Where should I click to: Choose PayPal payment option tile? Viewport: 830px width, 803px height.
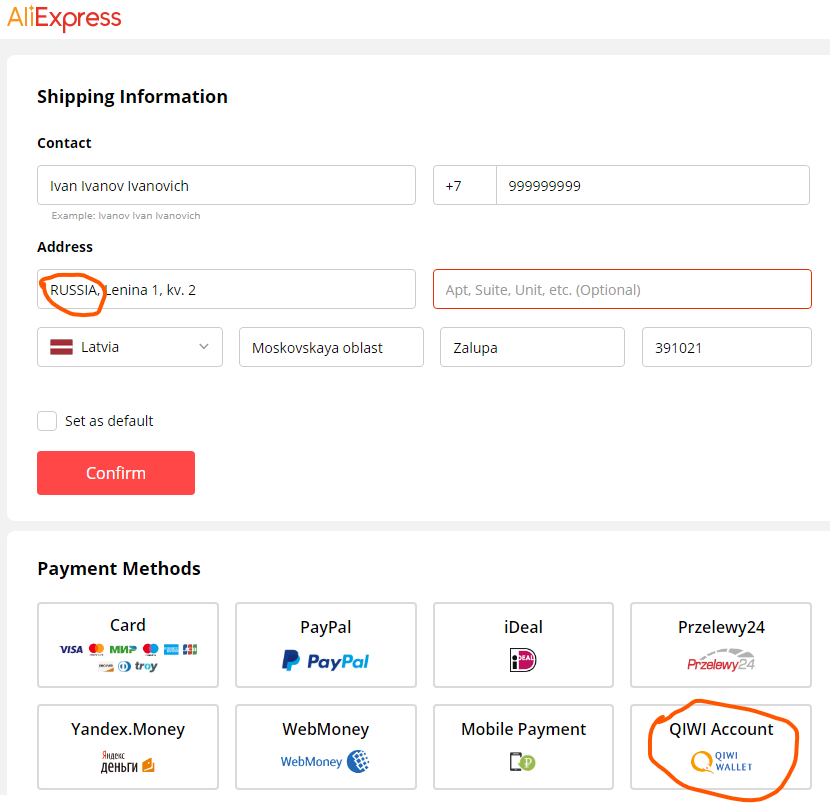point(326,645)
